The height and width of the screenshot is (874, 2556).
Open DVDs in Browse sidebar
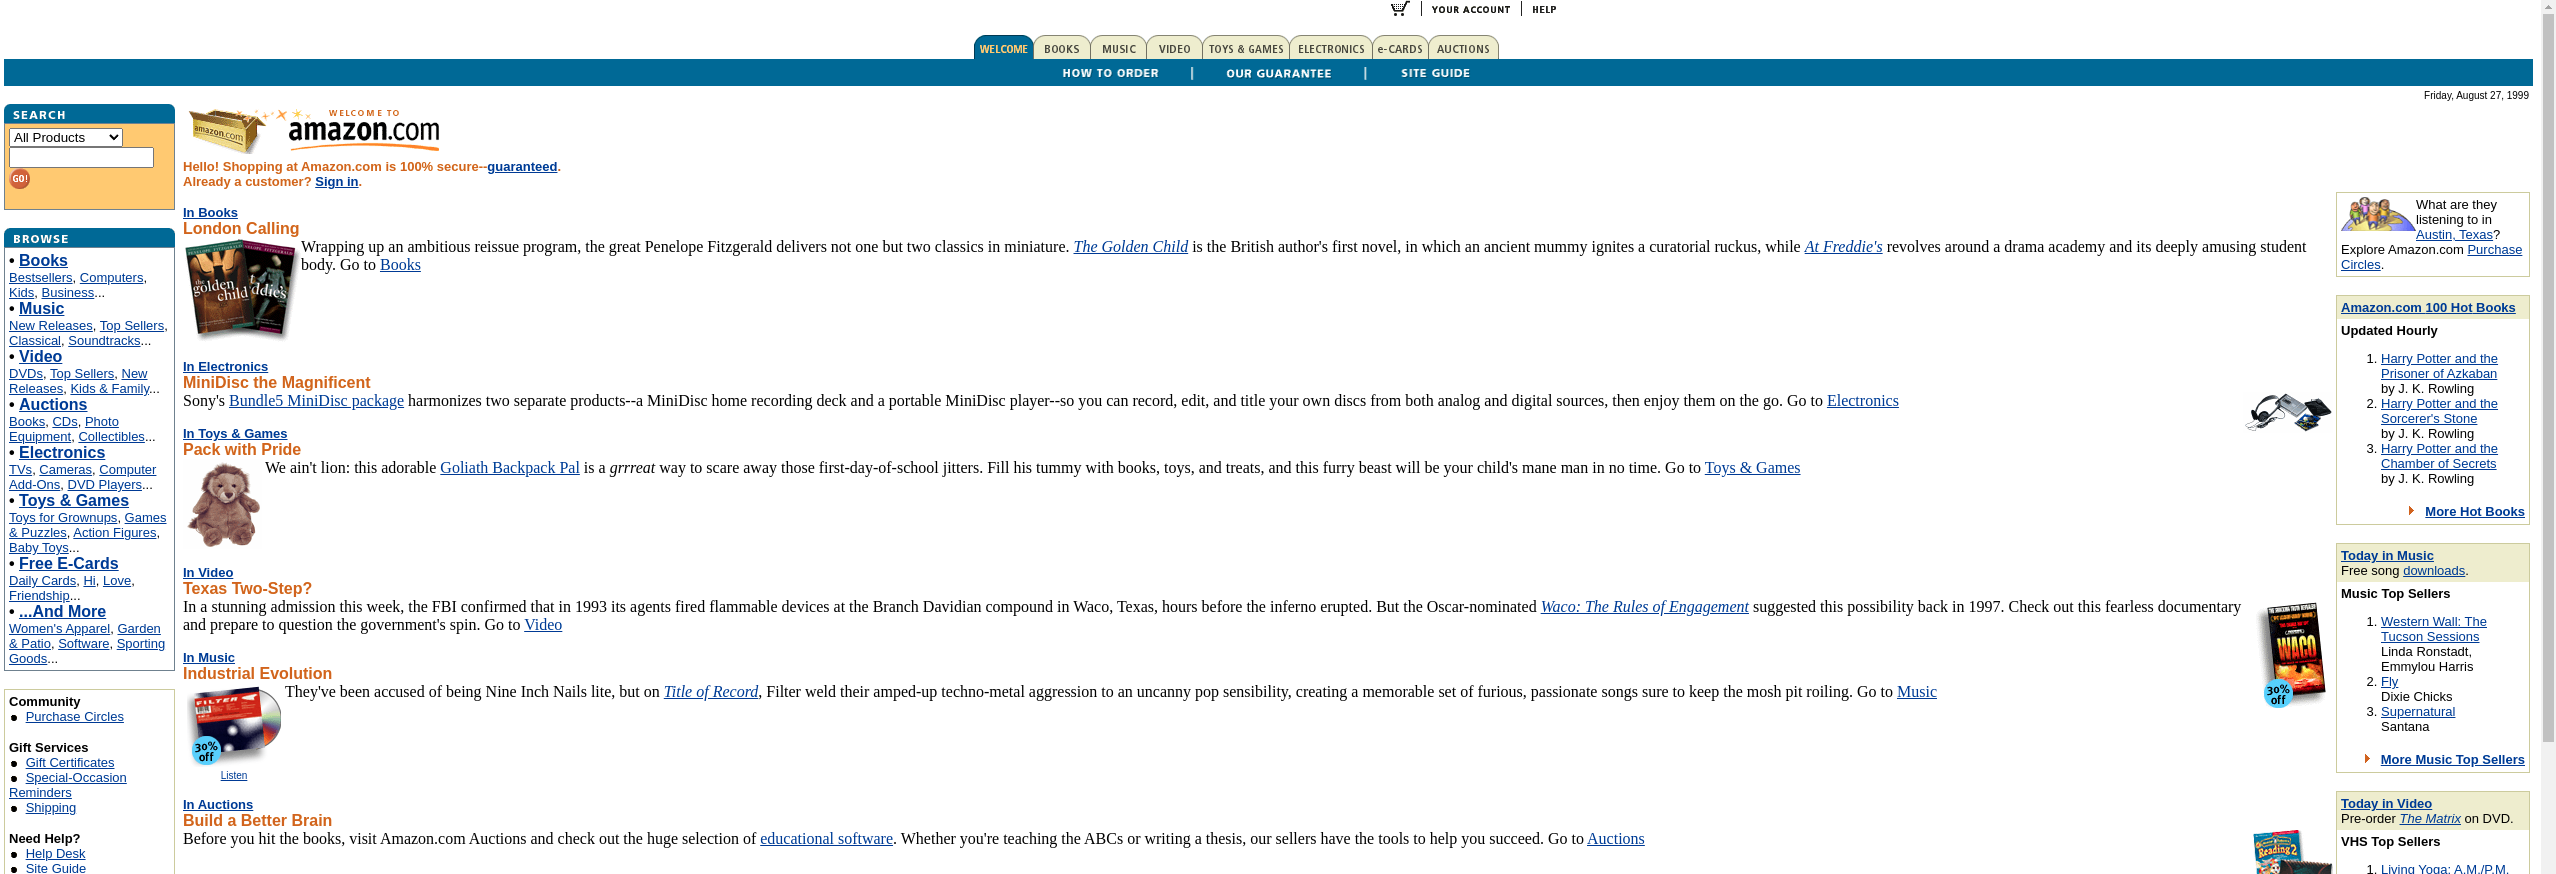pos(26,374)
